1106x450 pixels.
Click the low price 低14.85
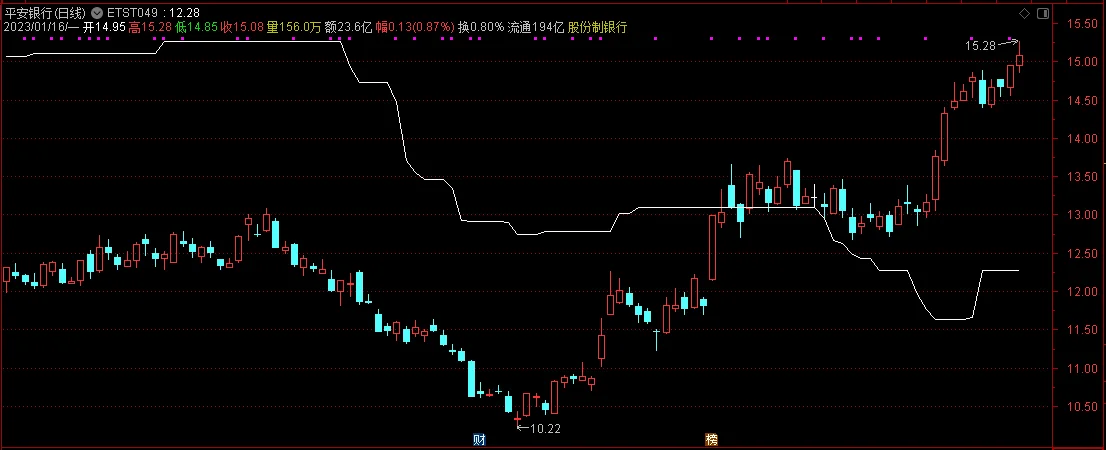197,28
